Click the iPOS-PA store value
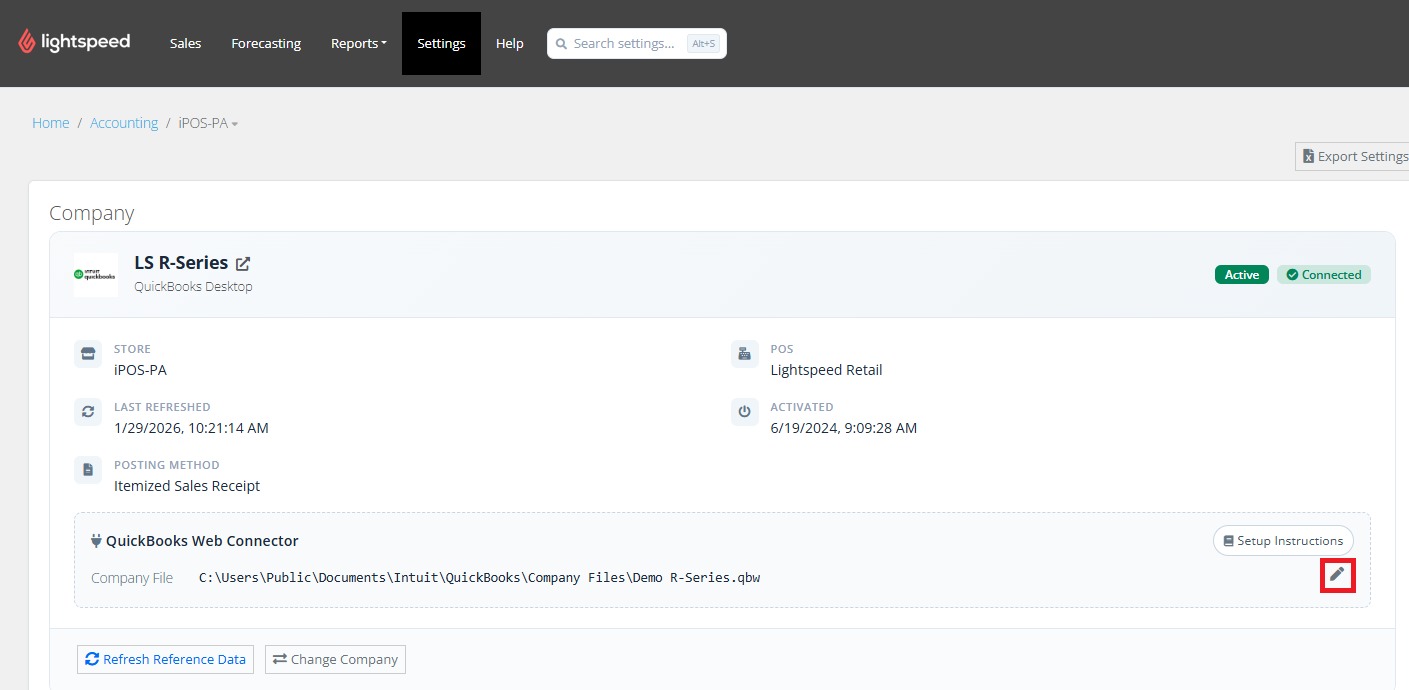1409x690 pixels. [140, 370]
